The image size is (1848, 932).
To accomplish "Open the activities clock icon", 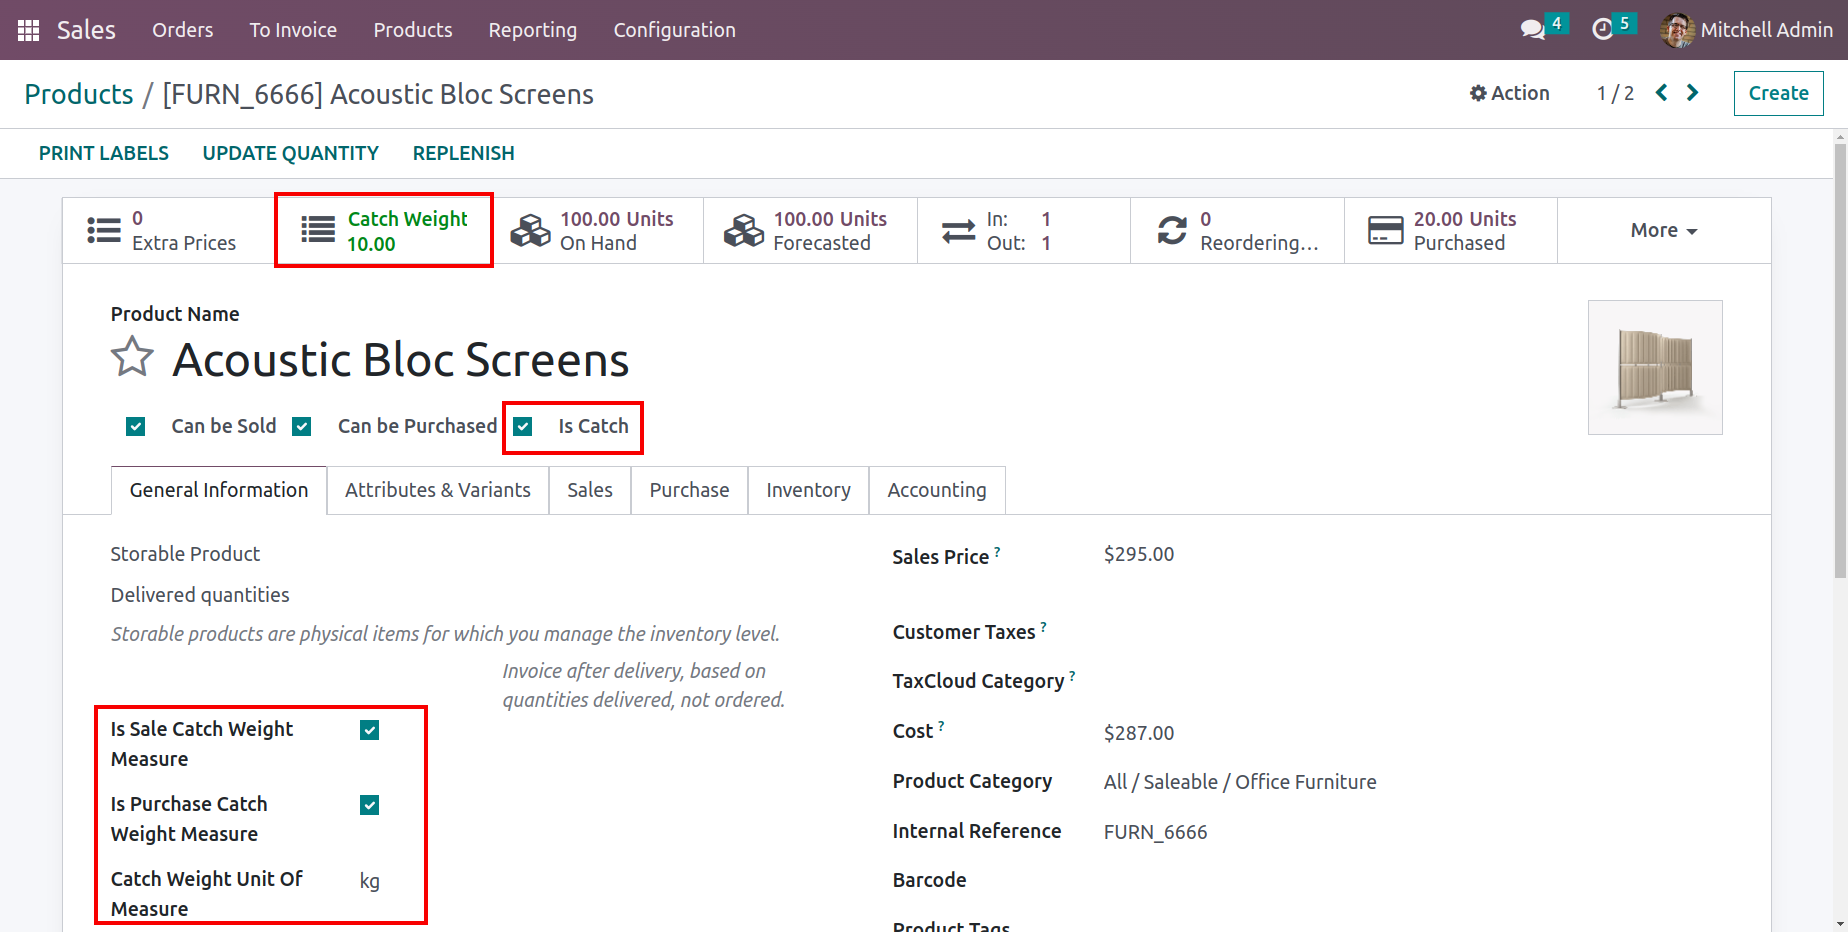I will coord(1602,30).
